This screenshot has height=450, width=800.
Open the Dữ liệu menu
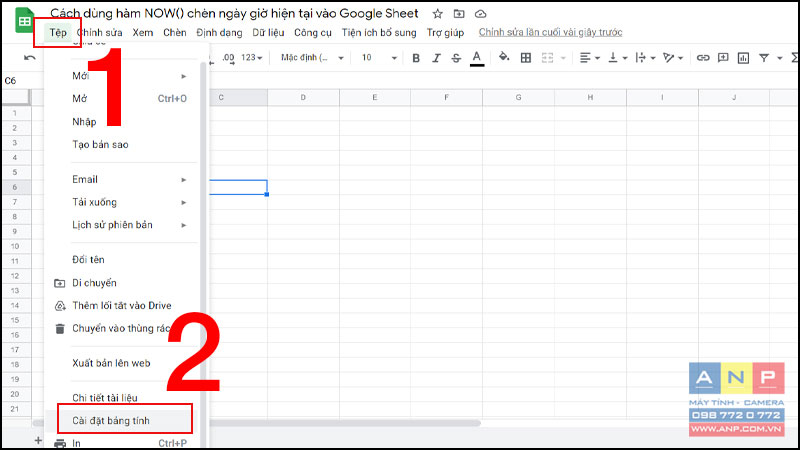click(268, 33)
